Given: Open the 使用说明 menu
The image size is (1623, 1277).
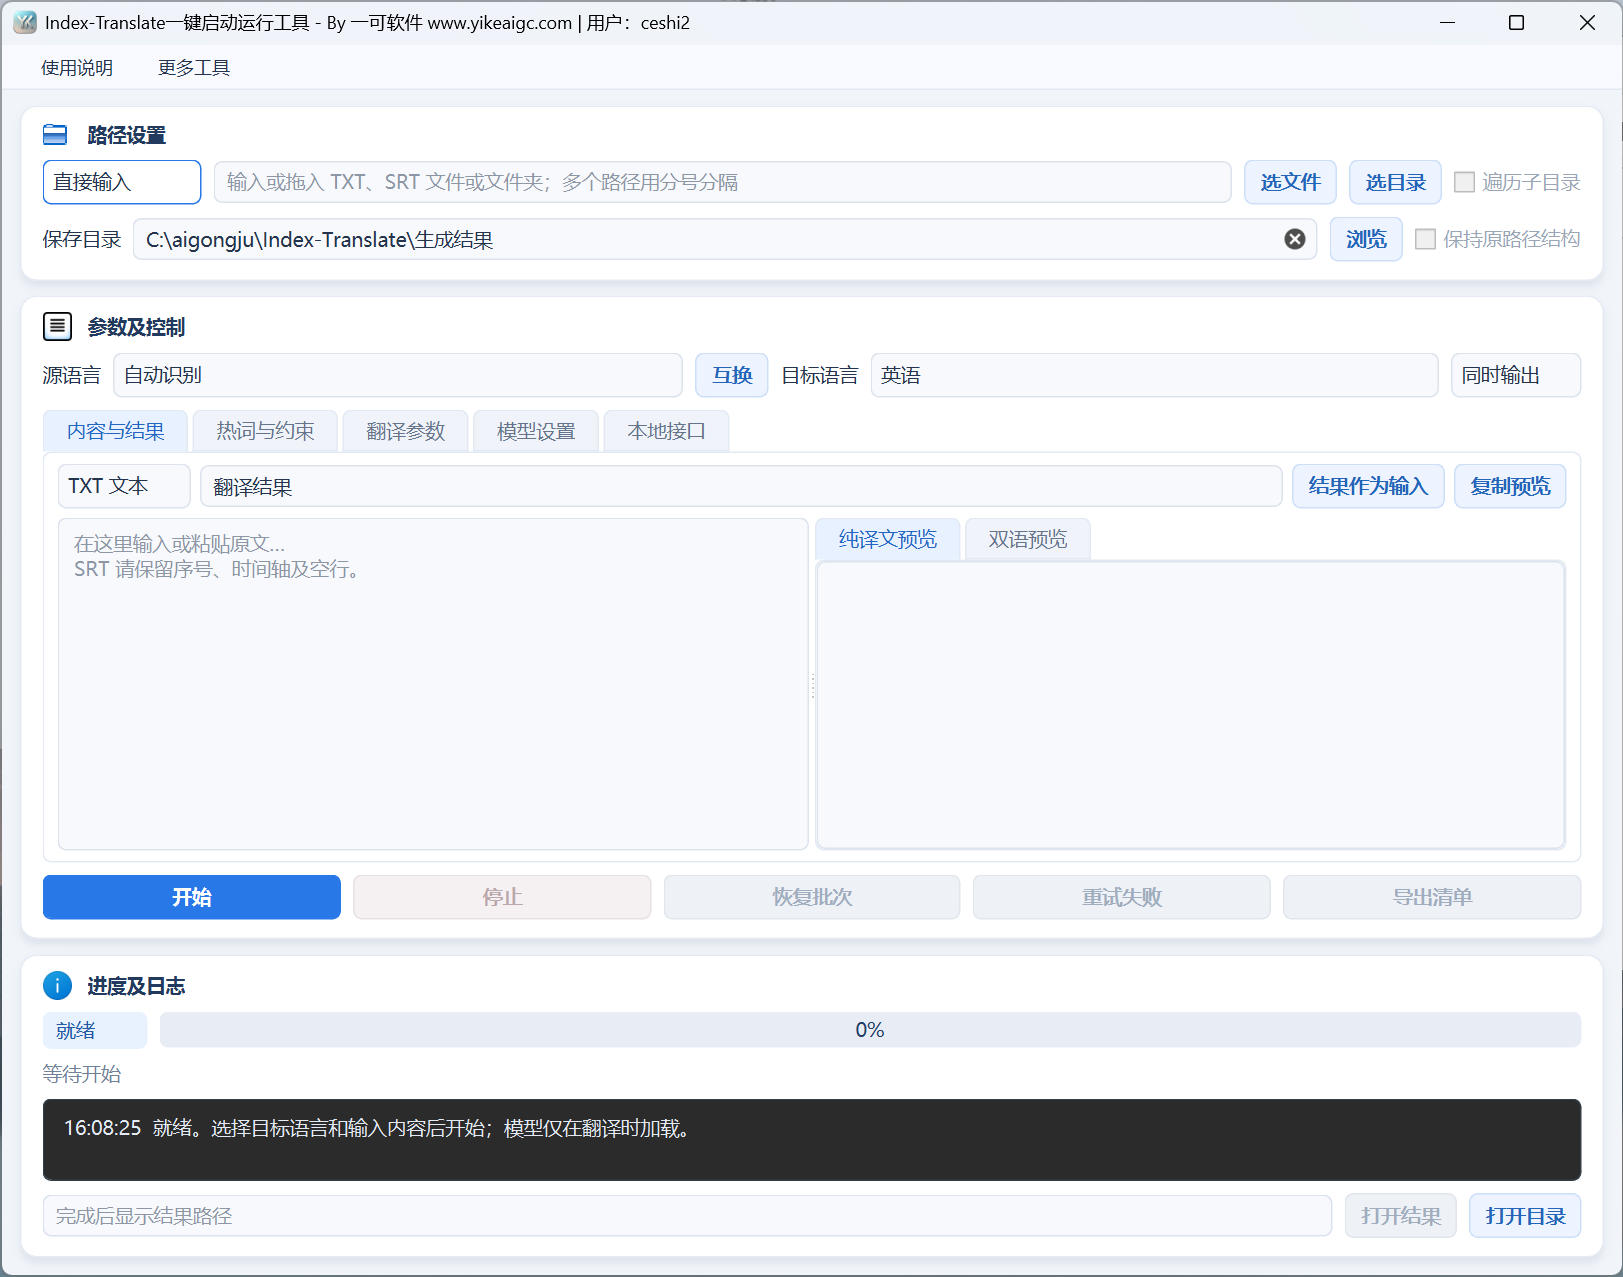Looking at the screenshot, I should point(77,68).
